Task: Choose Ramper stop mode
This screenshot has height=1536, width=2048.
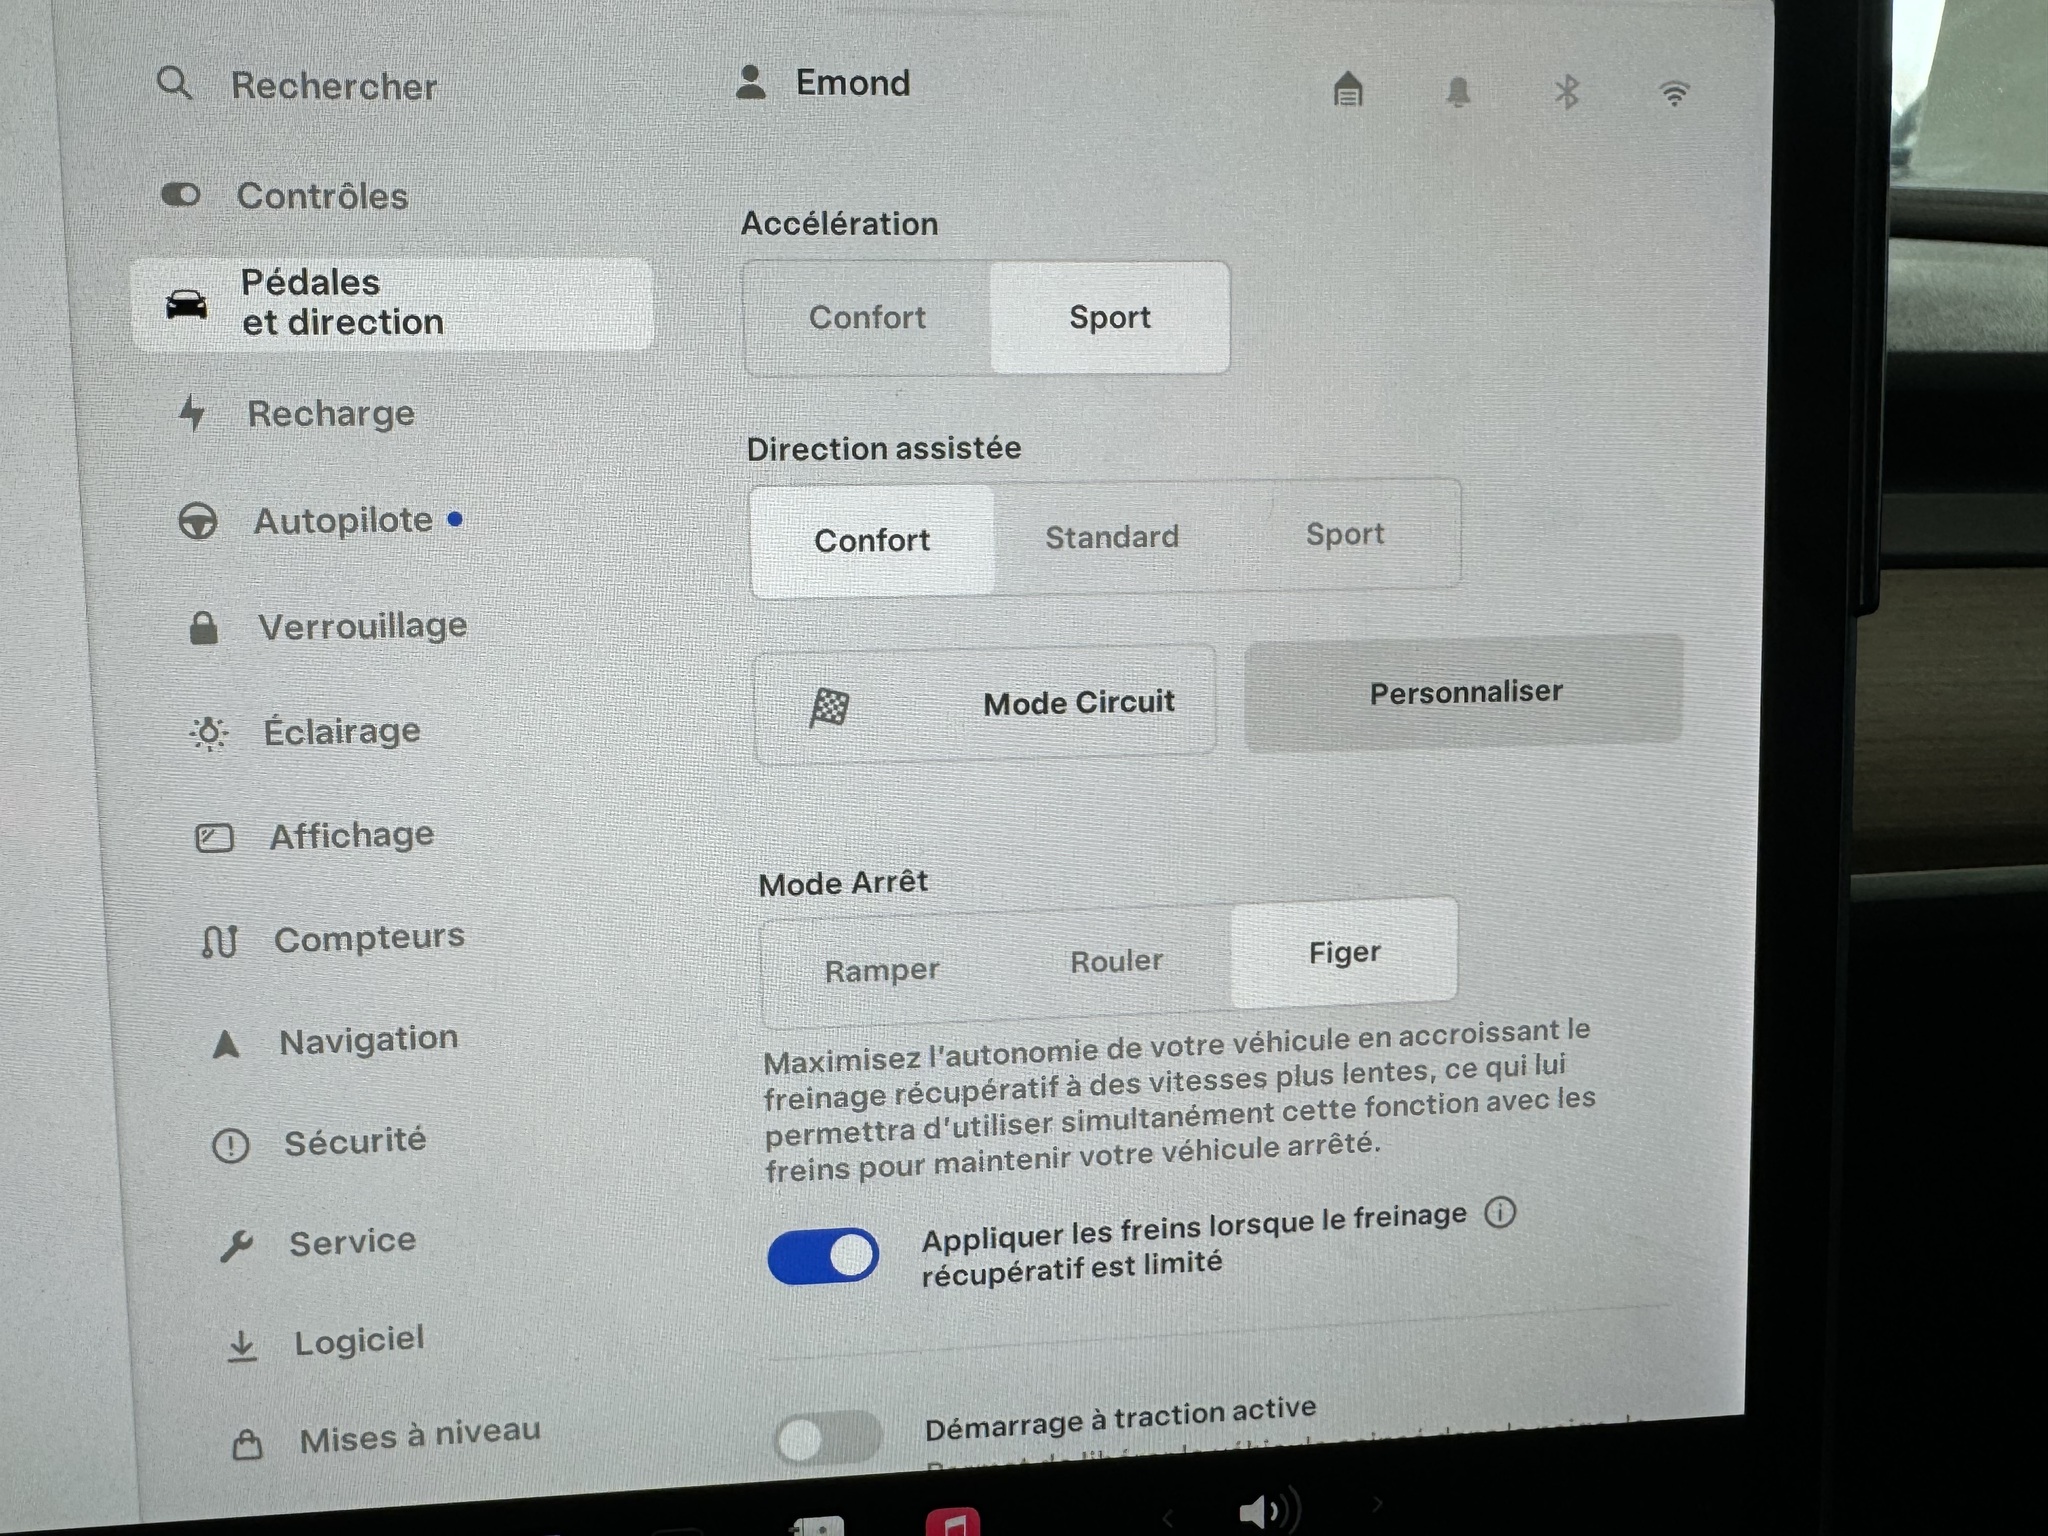Action: (x=881, y=970)
